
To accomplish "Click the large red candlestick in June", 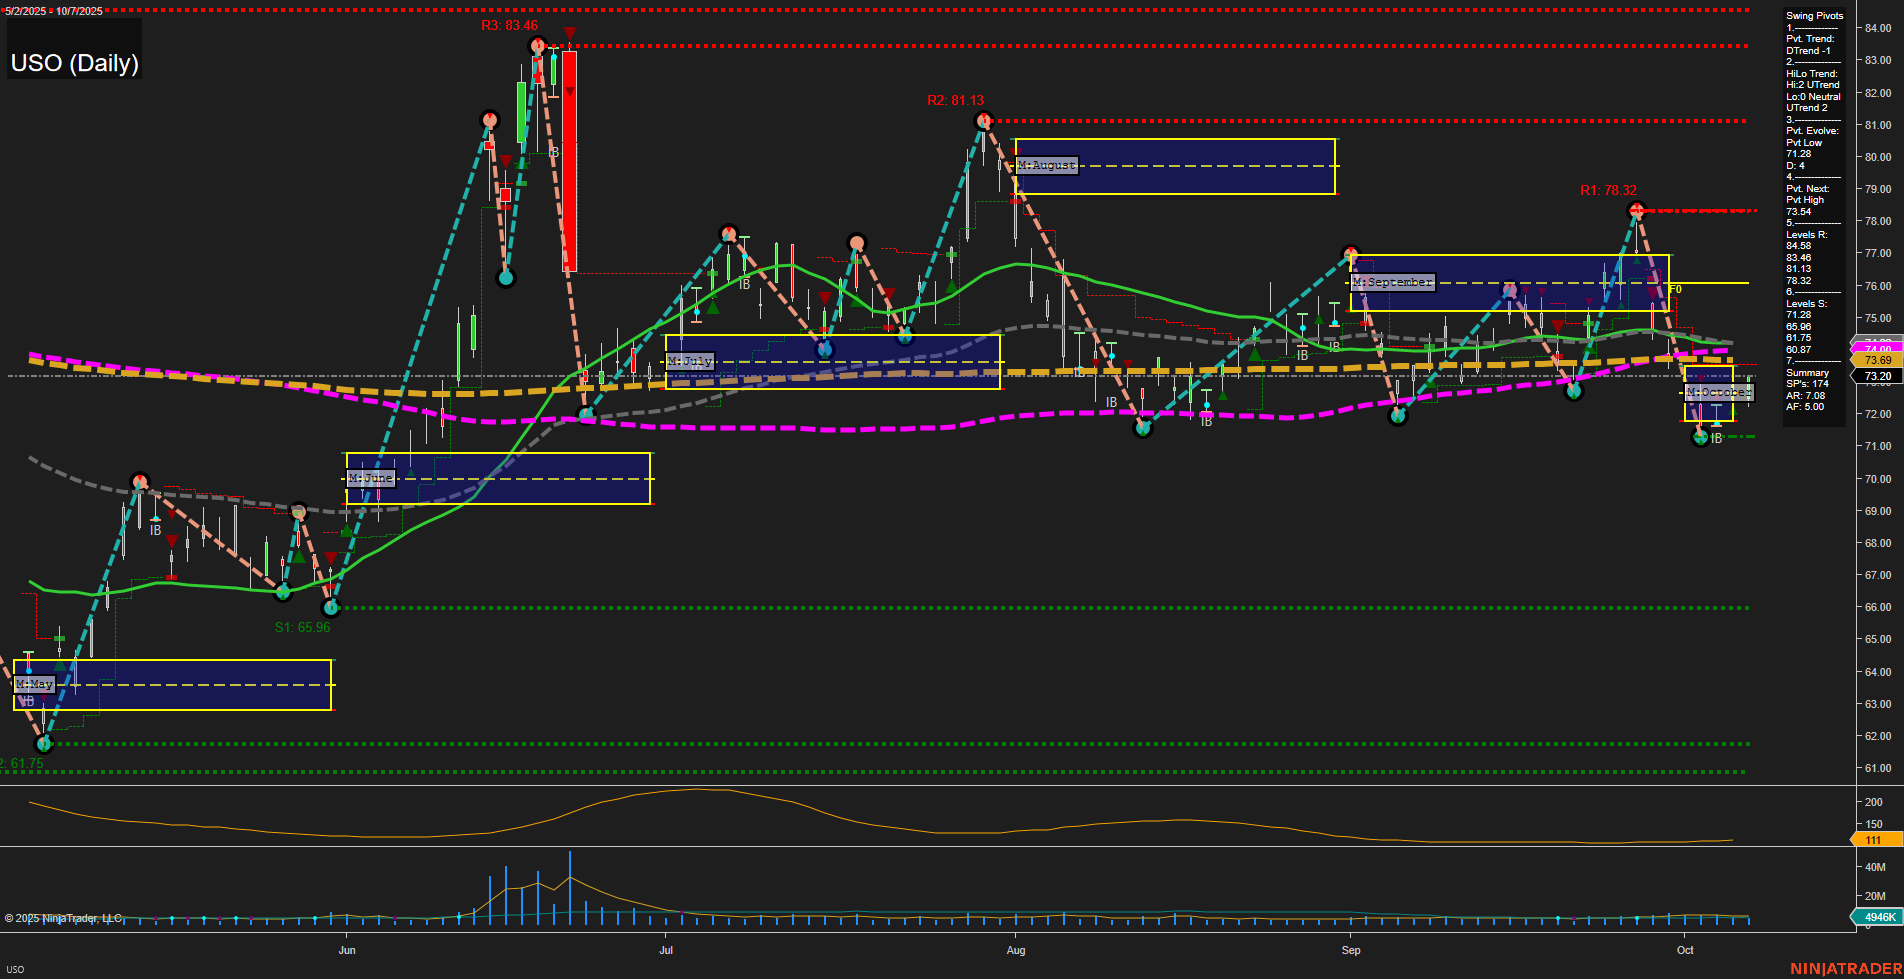I will [x=569, y=162].
